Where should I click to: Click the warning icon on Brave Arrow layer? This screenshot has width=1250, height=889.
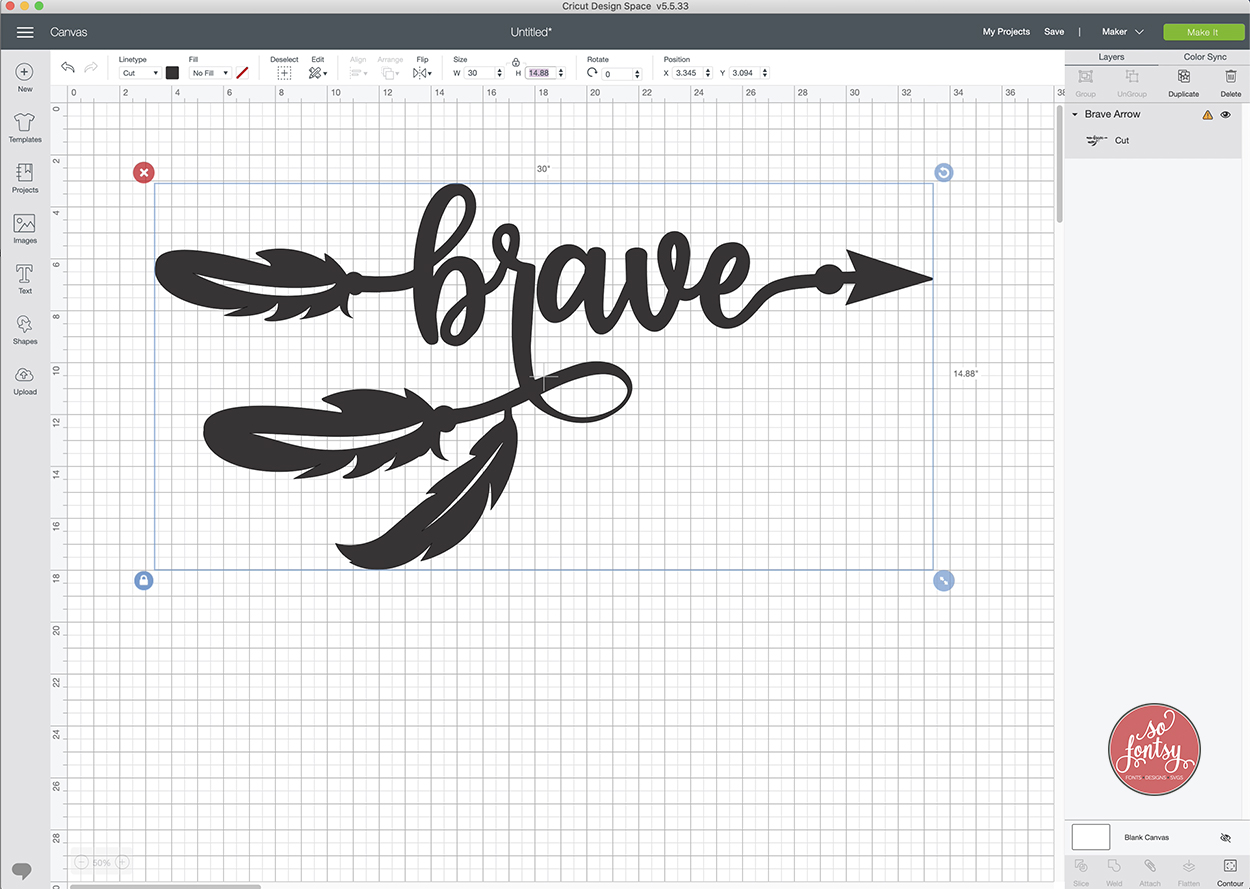[1208, 115]
